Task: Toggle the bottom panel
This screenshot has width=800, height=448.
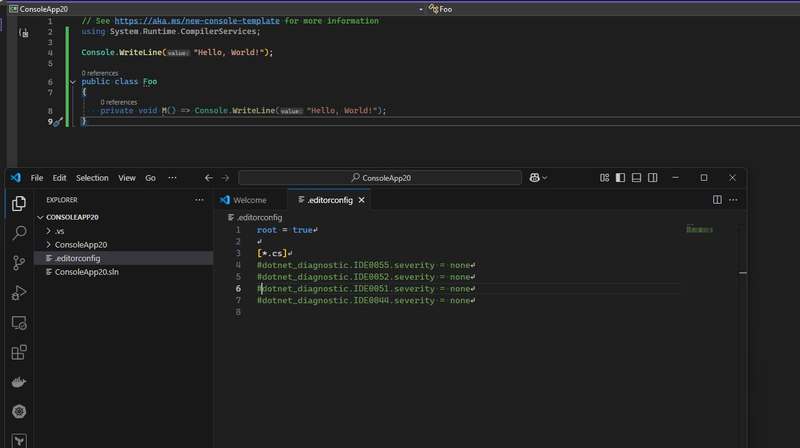Action: [636, 178]
